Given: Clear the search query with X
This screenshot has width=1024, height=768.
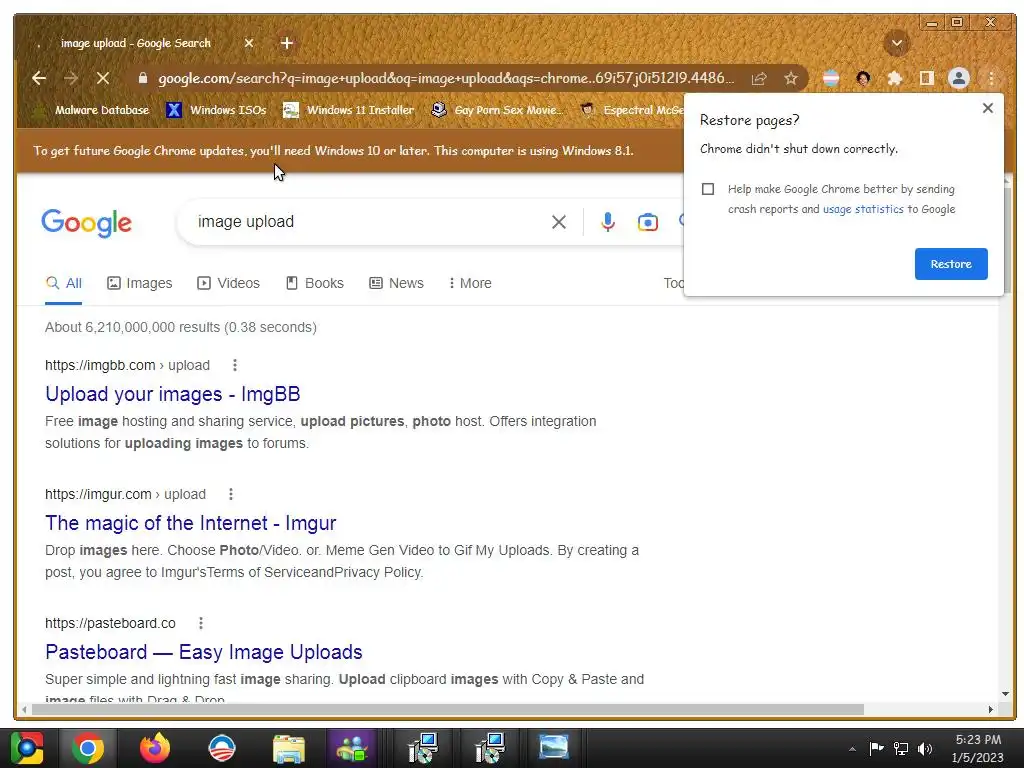Looking at the screenshot, I should click(x=558, y=222).
